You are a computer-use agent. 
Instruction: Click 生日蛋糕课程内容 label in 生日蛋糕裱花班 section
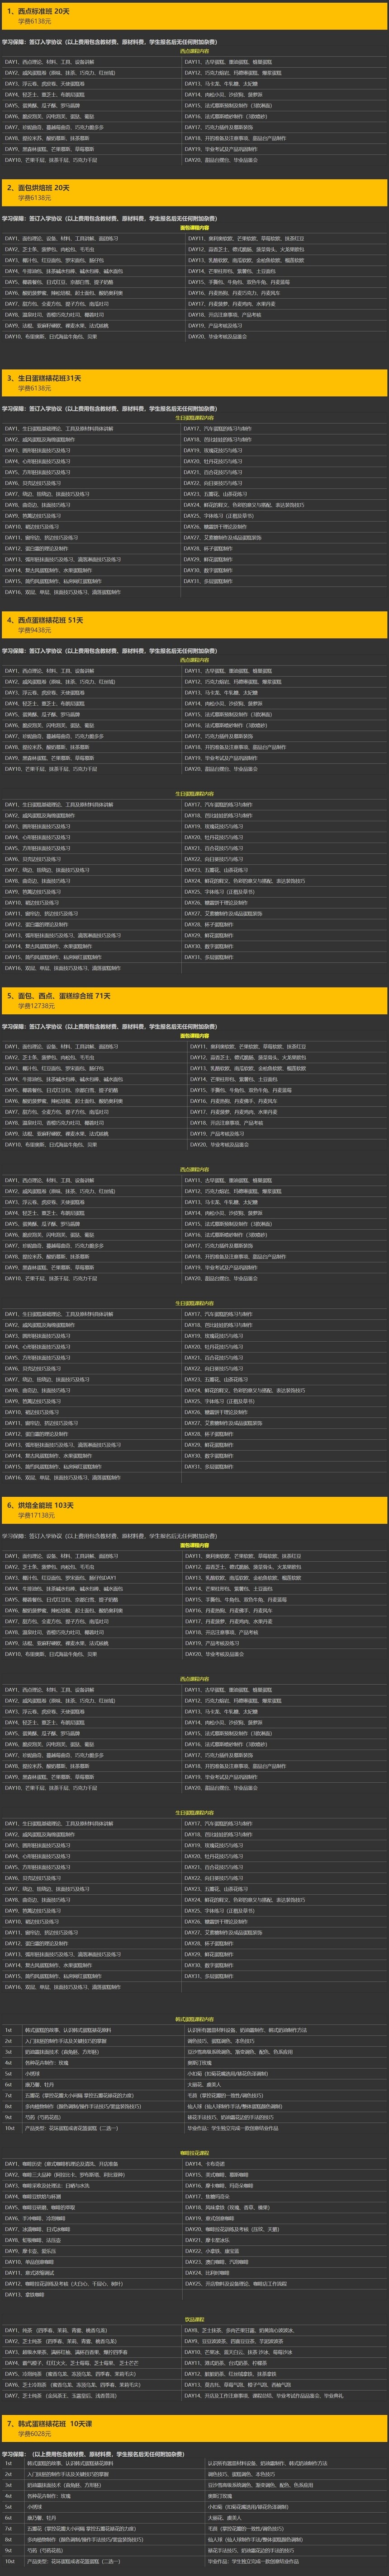195,418
